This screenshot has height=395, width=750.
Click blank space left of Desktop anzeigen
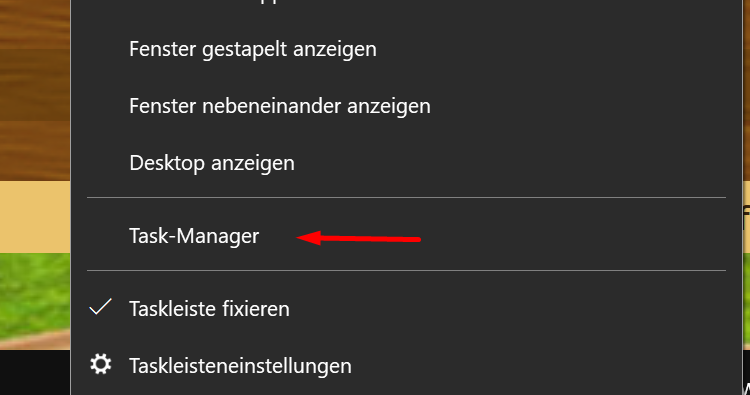pos(100,164)
